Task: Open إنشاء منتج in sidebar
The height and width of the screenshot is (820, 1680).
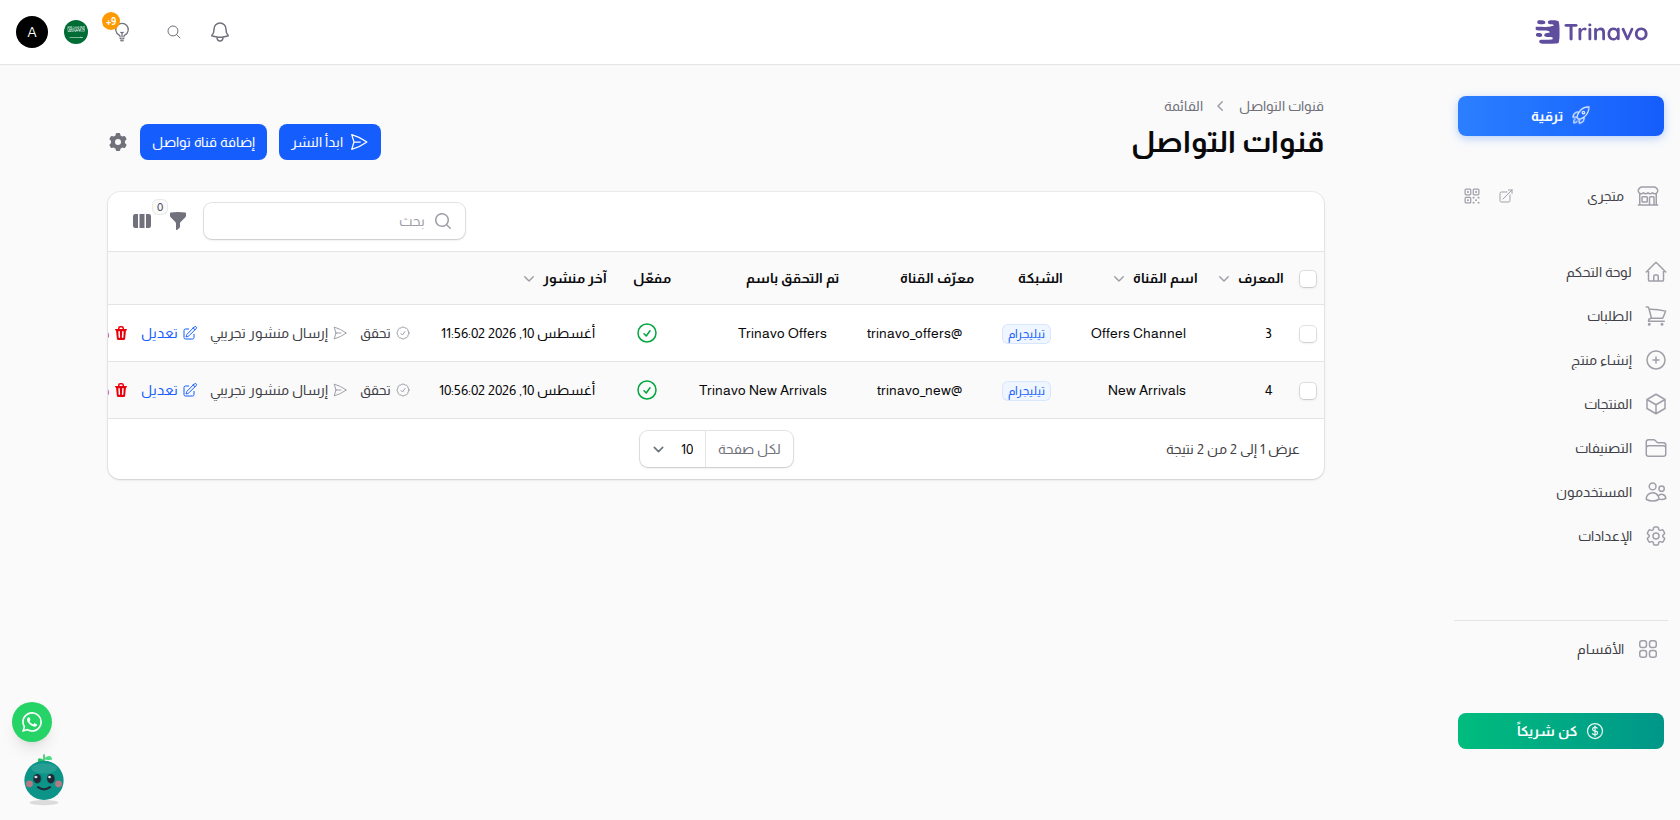Action: click(1617, 360)
